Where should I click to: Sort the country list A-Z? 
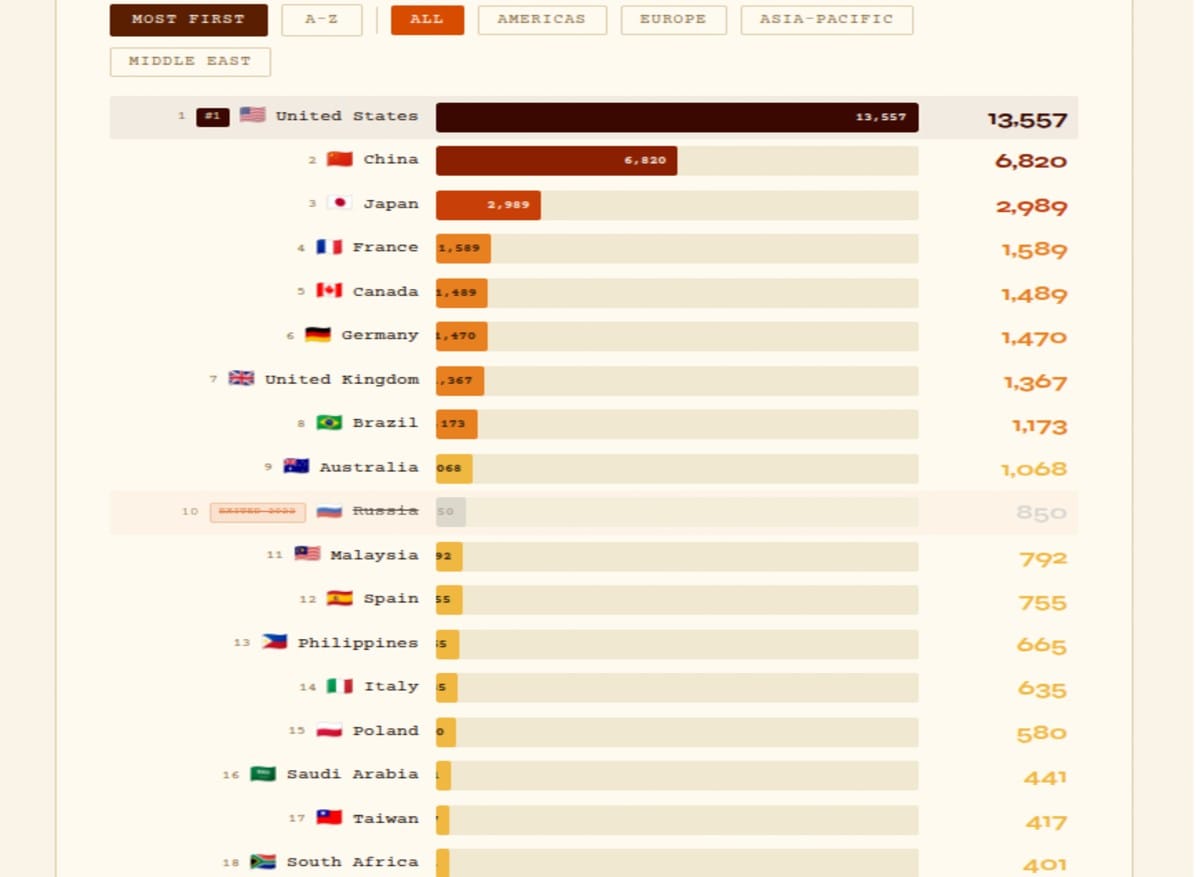(321, 20)
